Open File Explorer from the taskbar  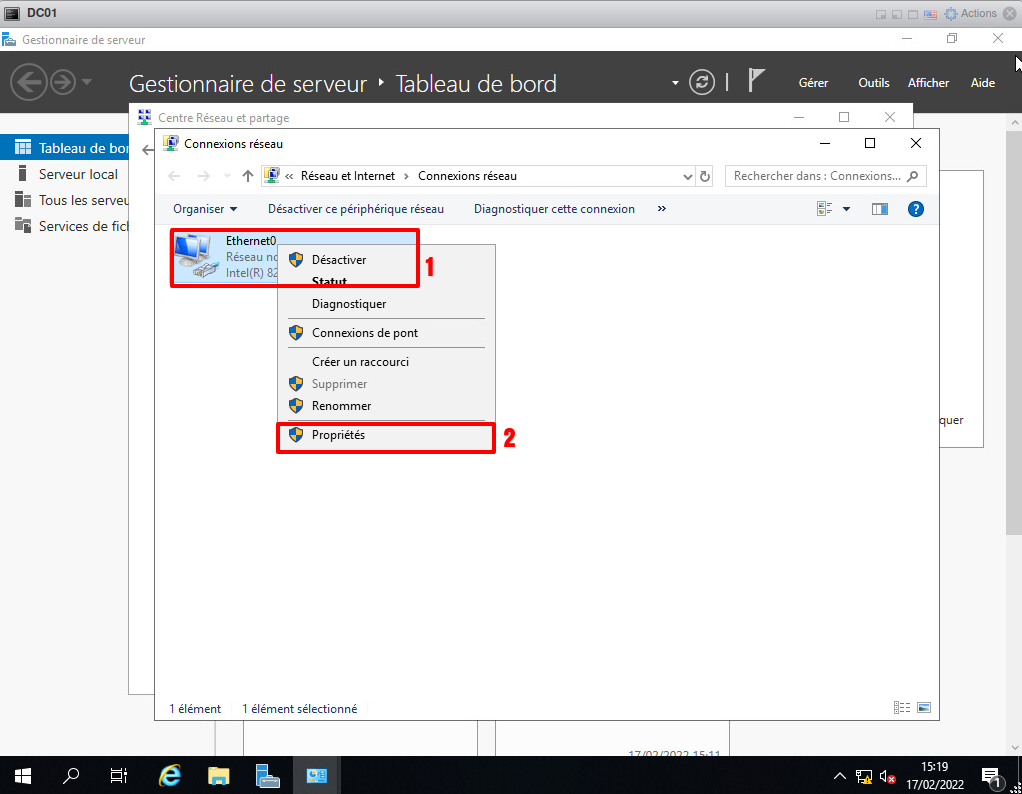pyautogui.click(x=219, y=775)
